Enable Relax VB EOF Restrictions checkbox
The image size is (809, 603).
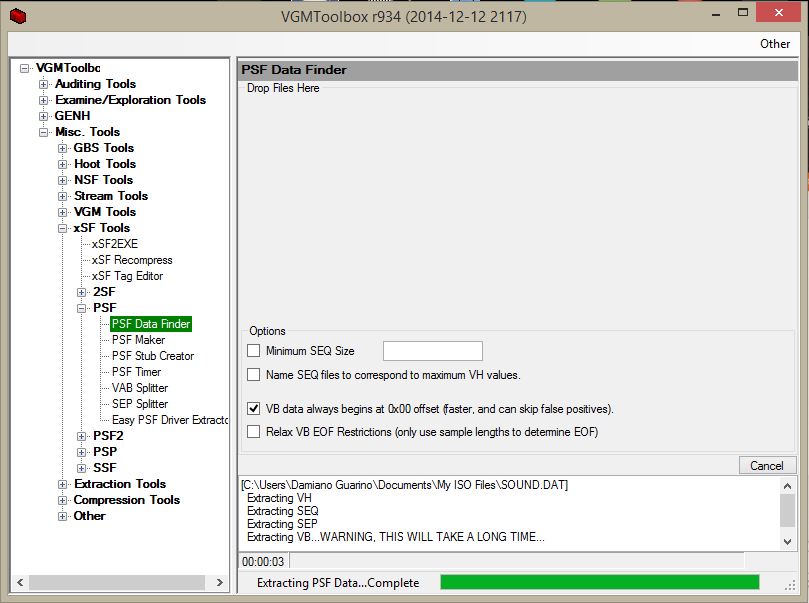point(253,431)
